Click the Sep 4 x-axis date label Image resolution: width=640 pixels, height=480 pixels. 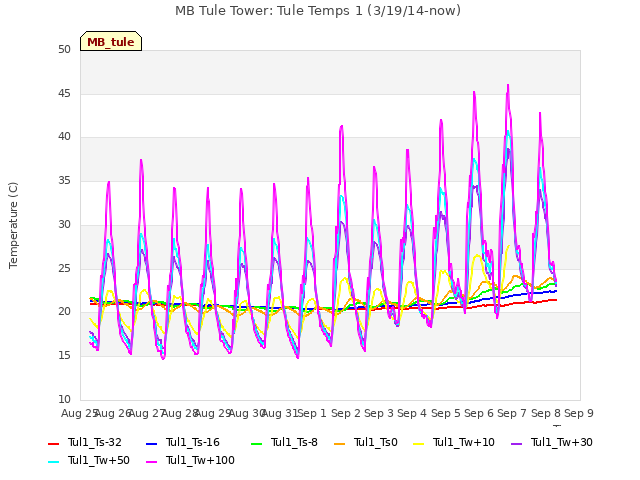(x=412, y=413)
